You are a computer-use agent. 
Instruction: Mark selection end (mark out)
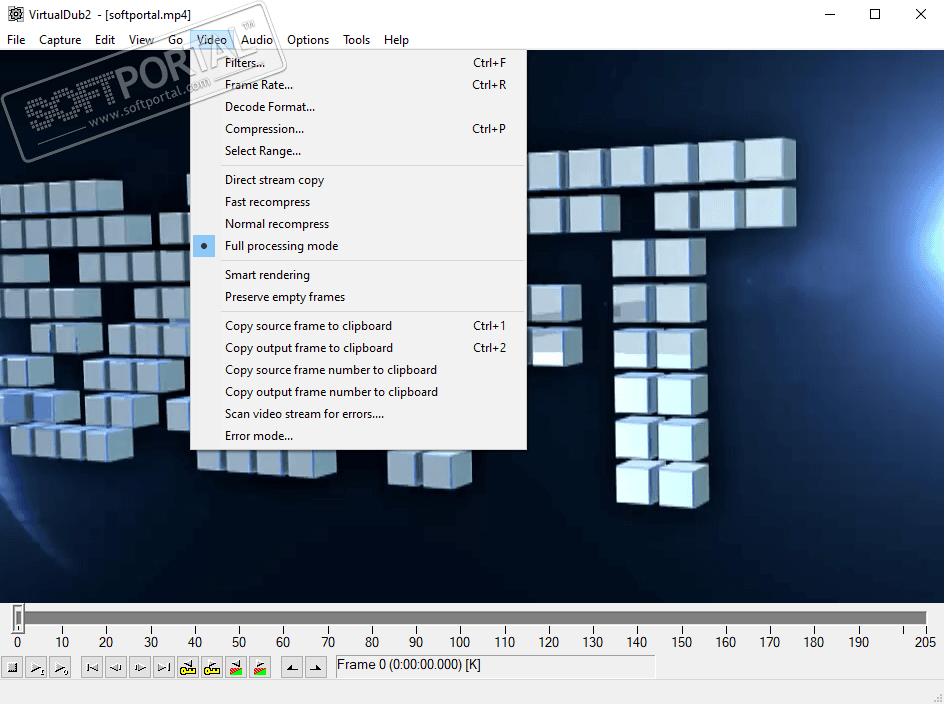coord(316,667)
